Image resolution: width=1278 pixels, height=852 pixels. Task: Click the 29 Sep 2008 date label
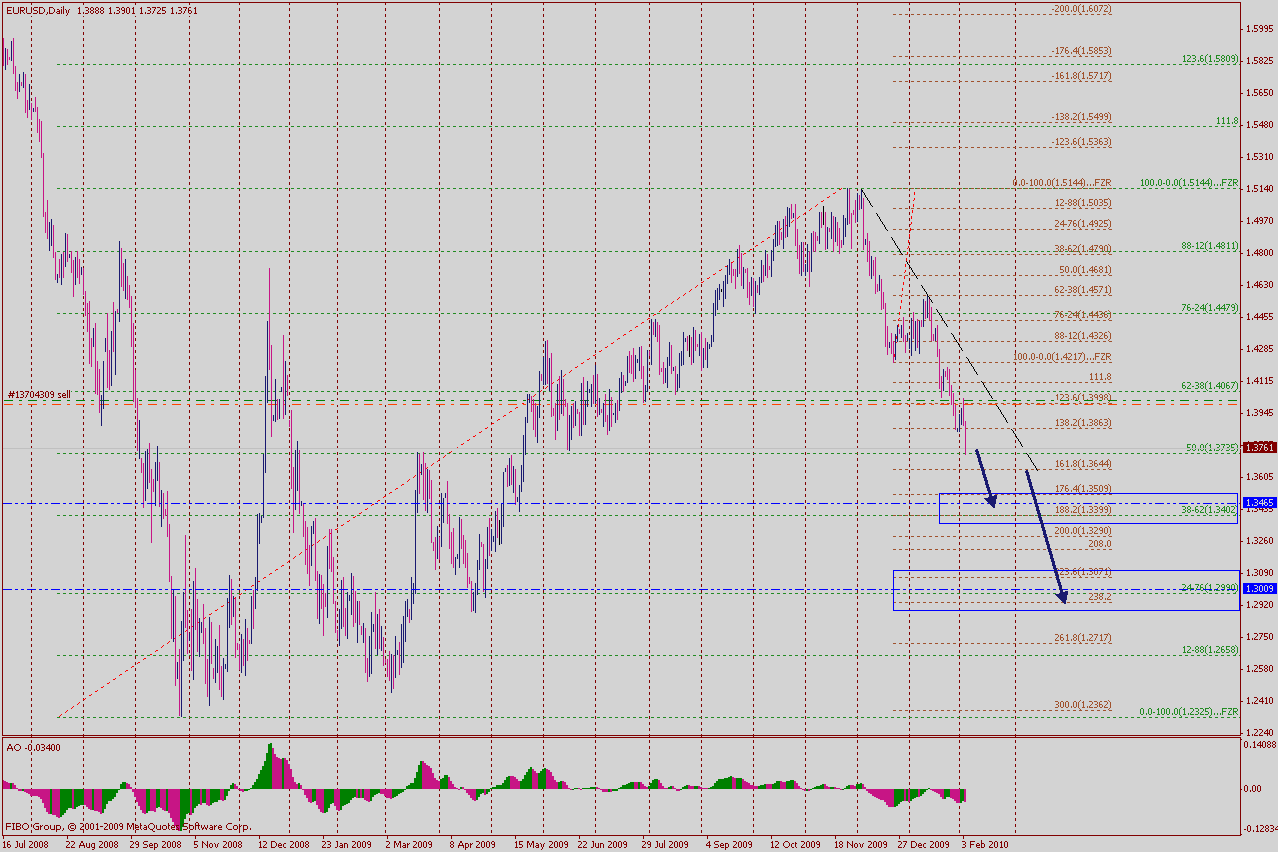click(155, 844)
